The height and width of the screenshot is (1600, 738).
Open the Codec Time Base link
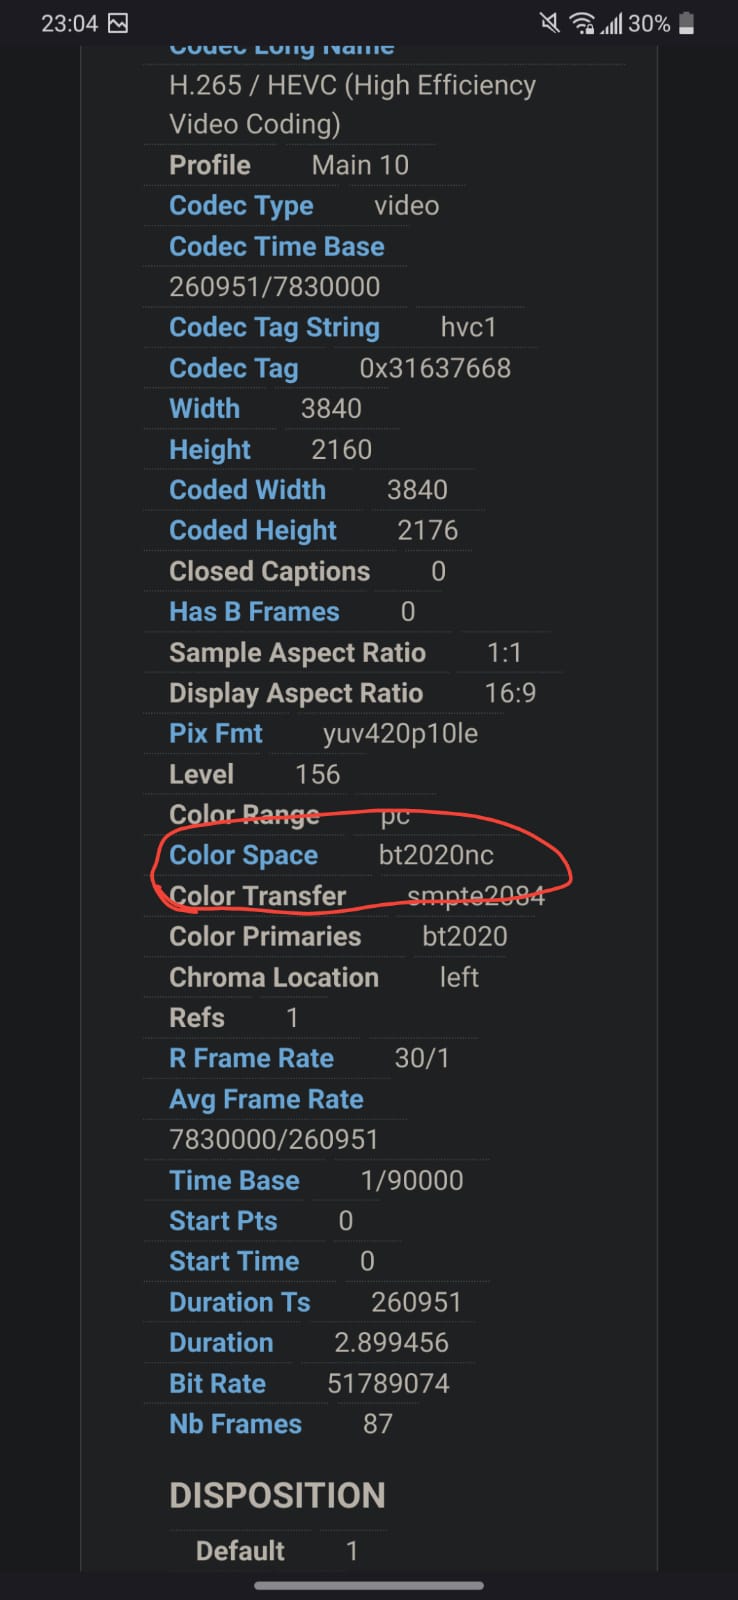pos(277,246)
